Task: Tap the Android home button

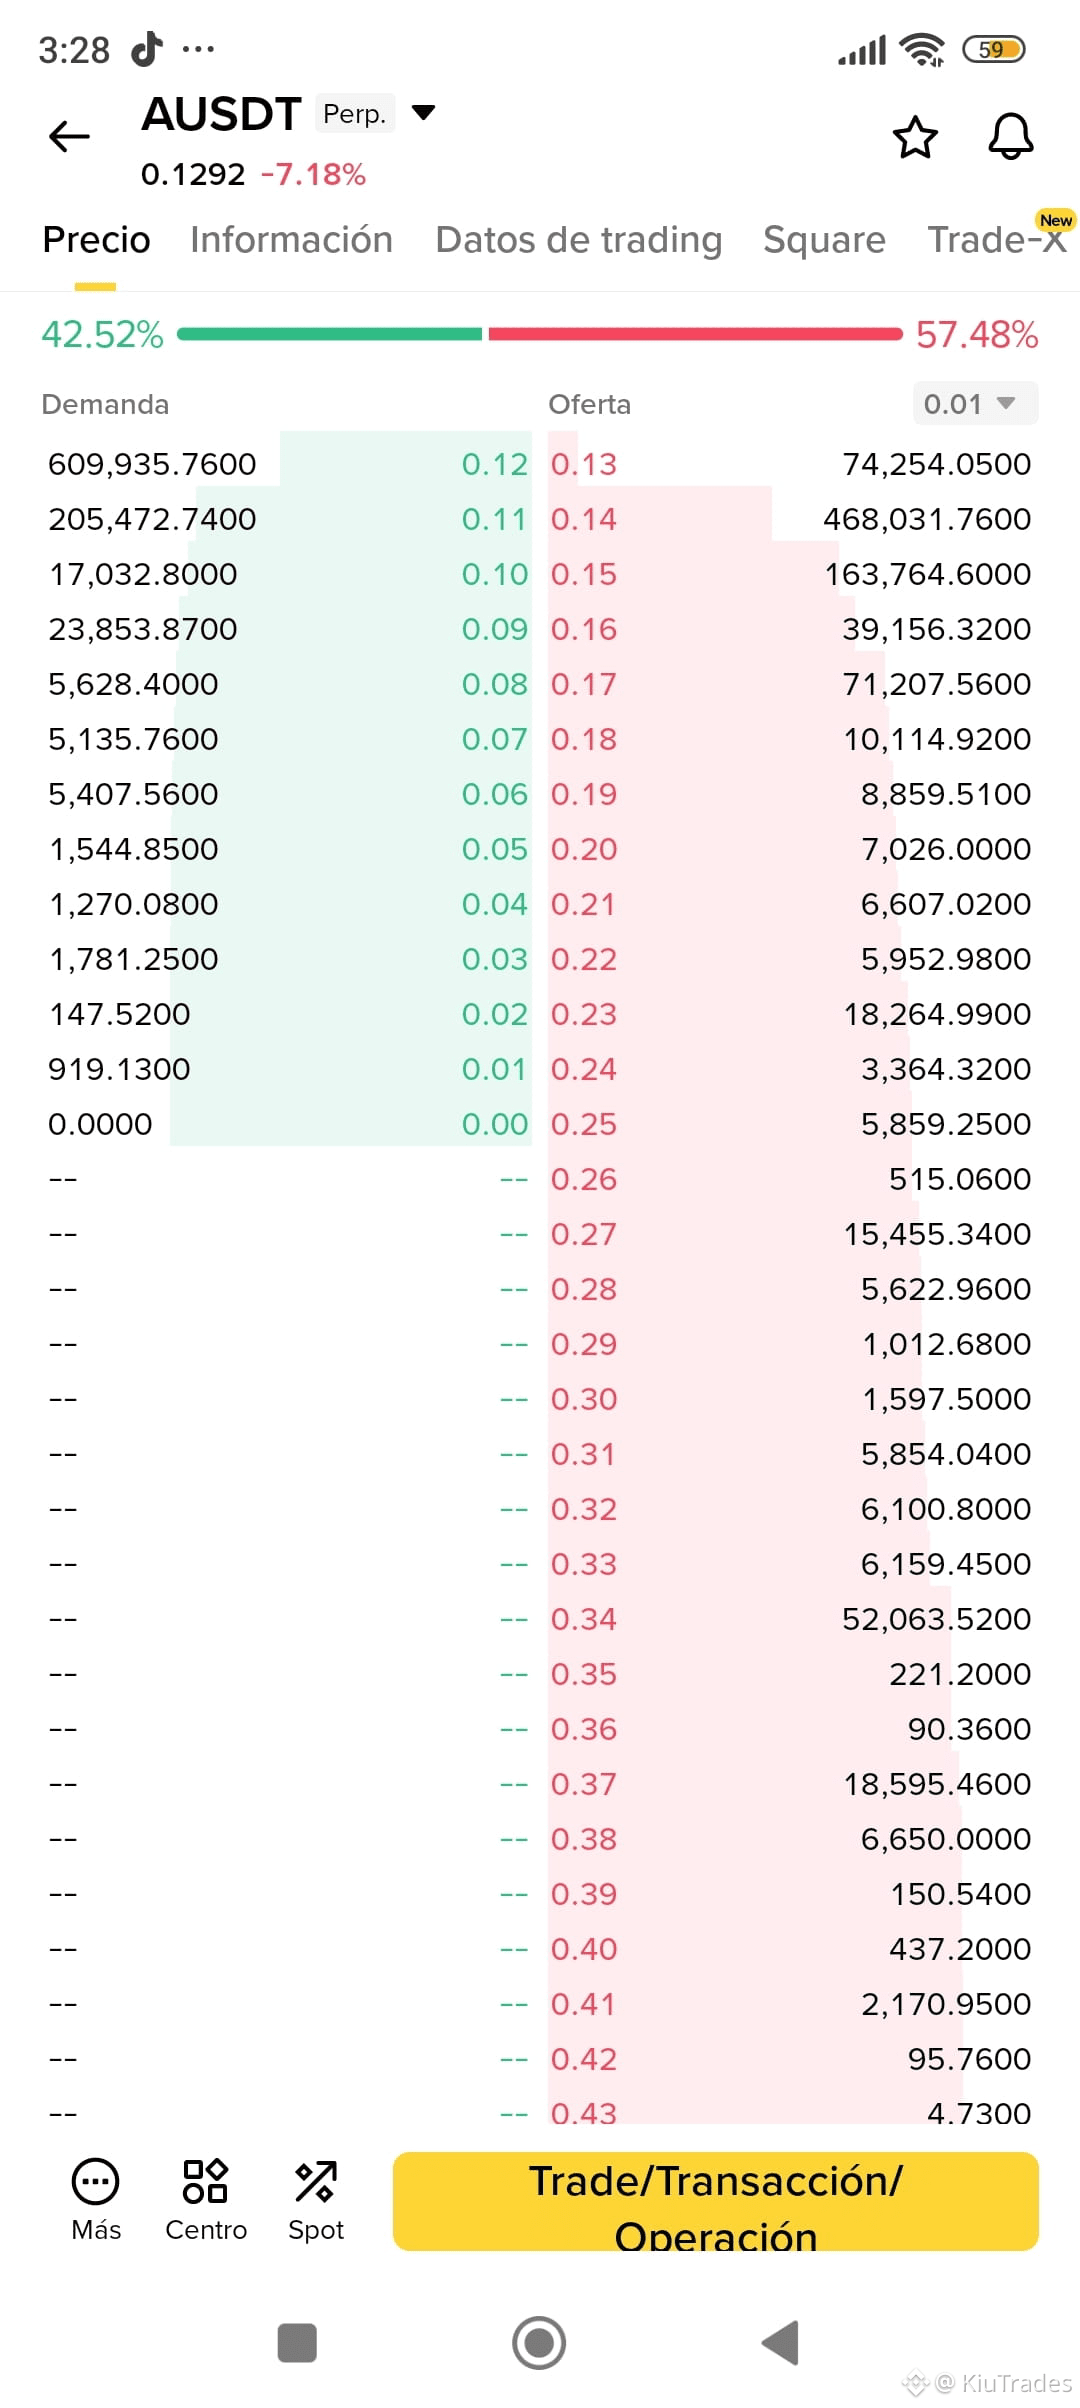Action: coord(539,2343)
